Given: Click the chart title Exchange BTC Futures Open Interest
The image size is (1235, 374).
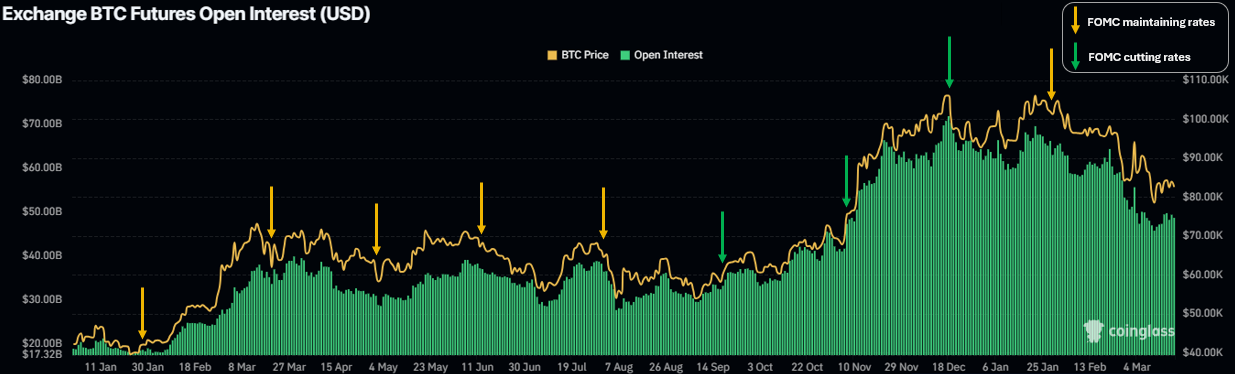Looking at the screenshot, I should coord(187,16).
